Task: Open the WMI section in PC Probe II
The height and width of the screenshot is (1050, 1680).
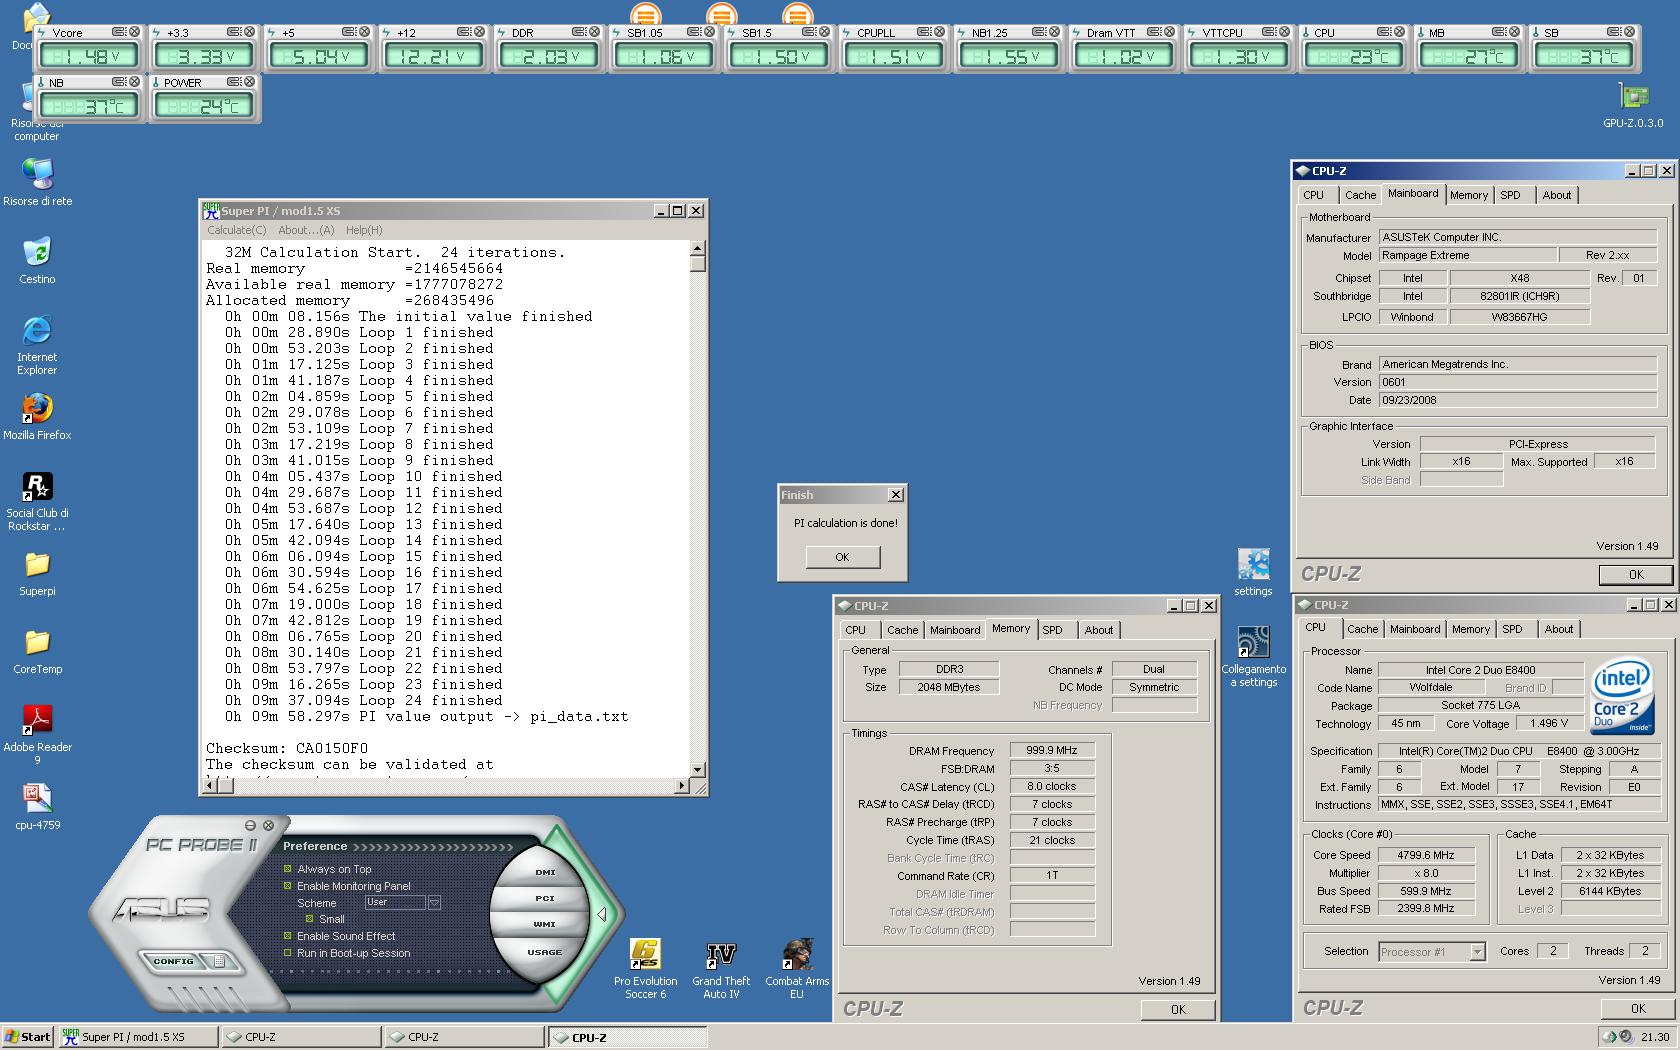Action: (545, 924)
